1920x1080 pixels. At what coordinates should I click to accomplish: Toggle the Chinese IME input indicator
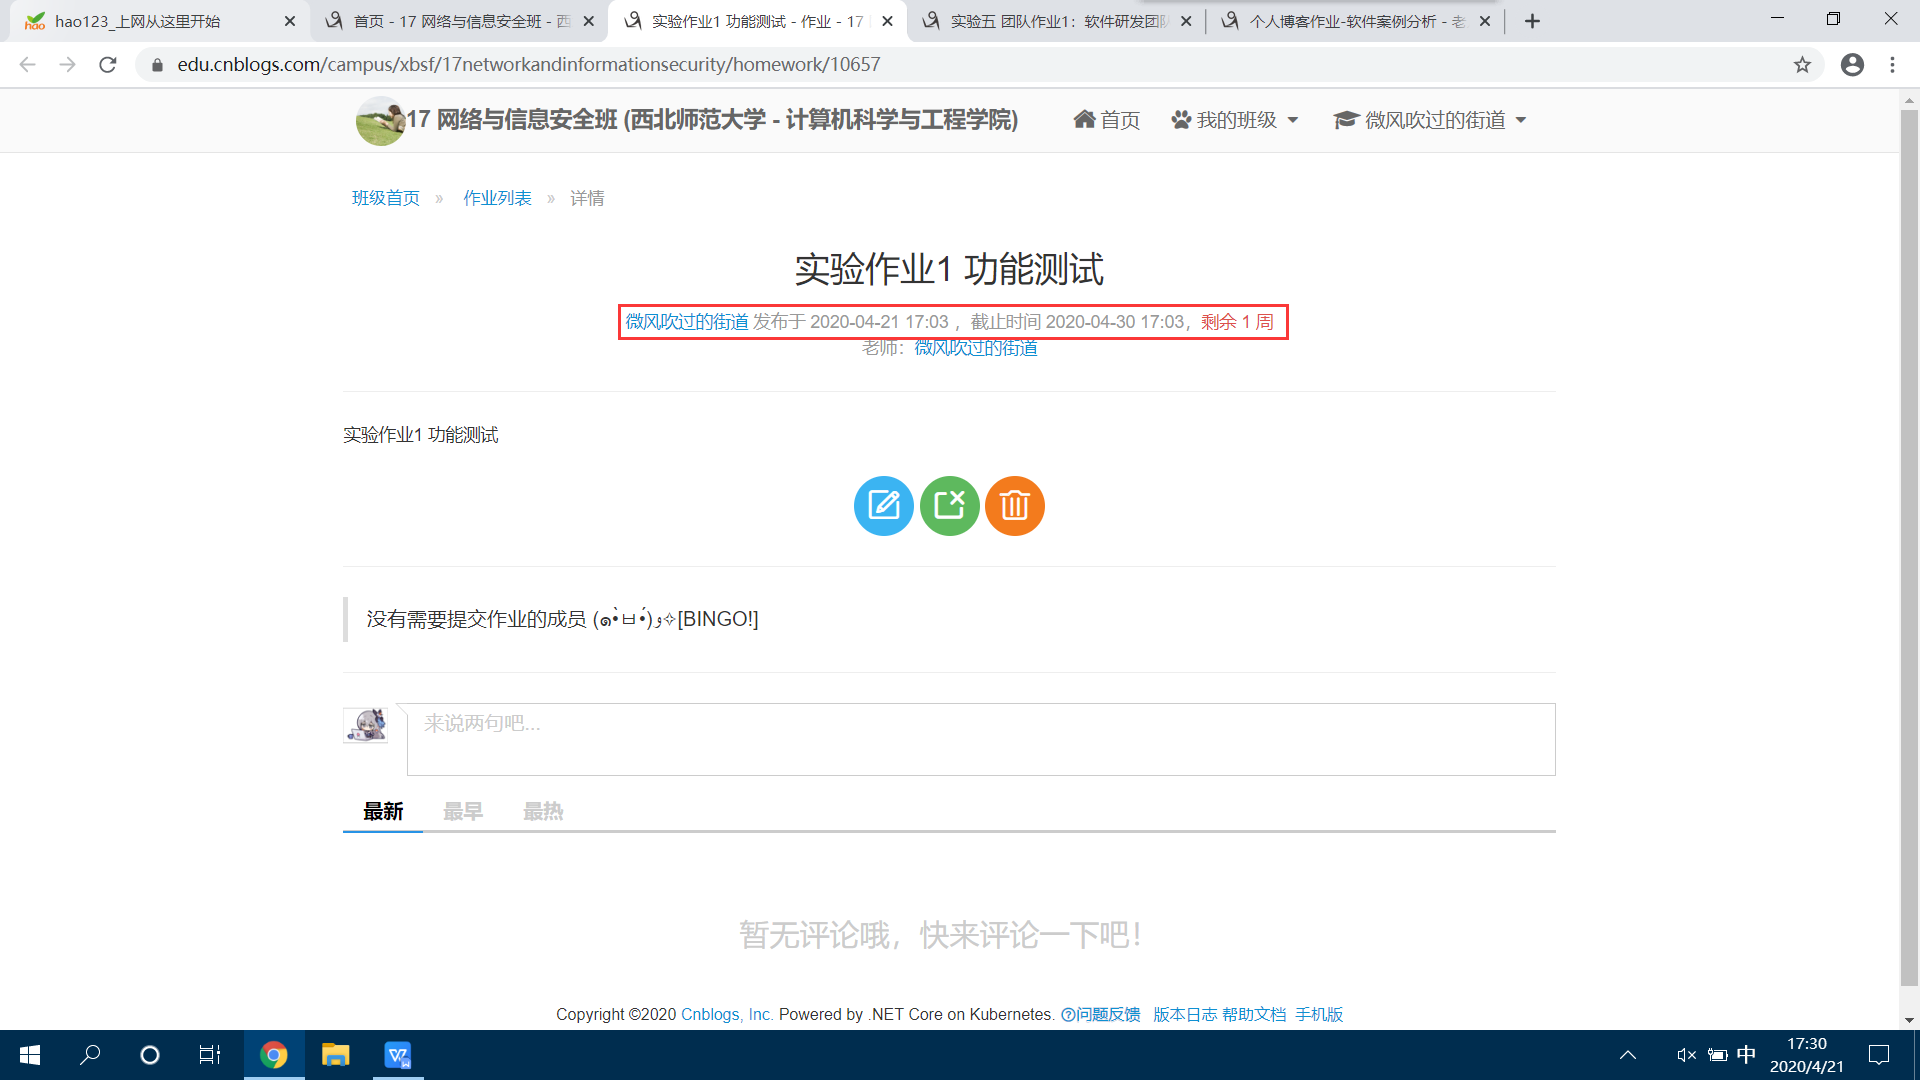point(1746,1055)
